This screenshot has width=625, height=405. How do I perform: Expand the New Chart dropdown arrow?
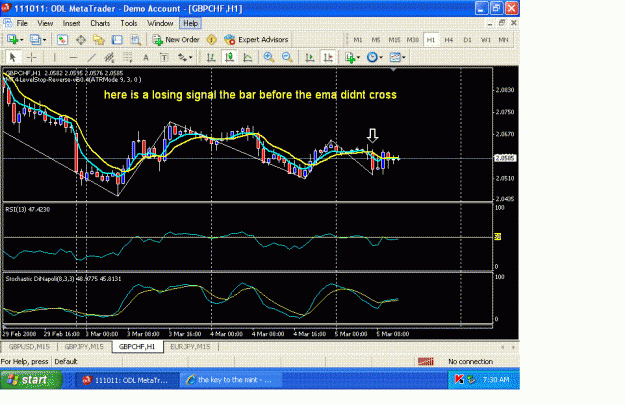(x=22, y=40)
